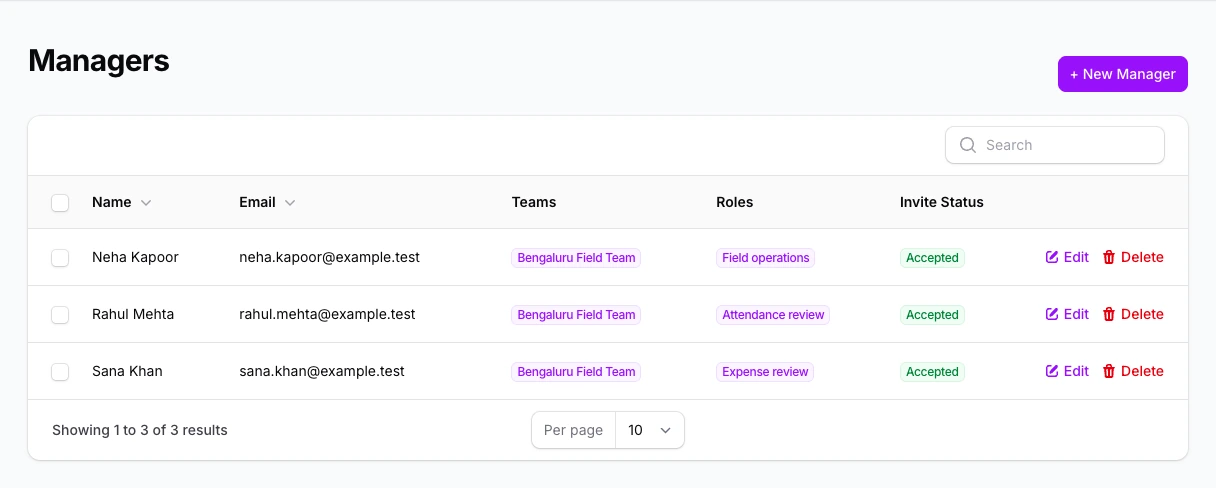Edit the Neha Kapoor row

[x=1067, y=257]
